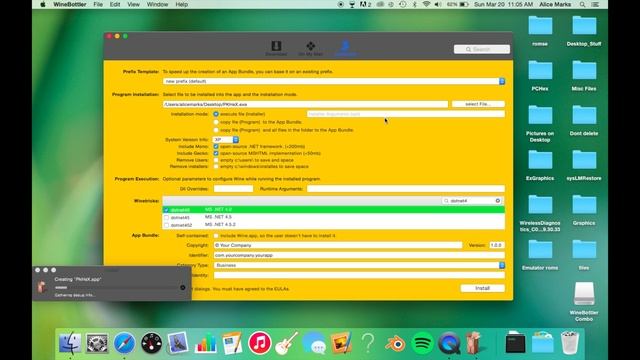The width and height of the screenshot is (640, 360).
Task: Clear the Winetricks search text
Action: click(498, 201)
